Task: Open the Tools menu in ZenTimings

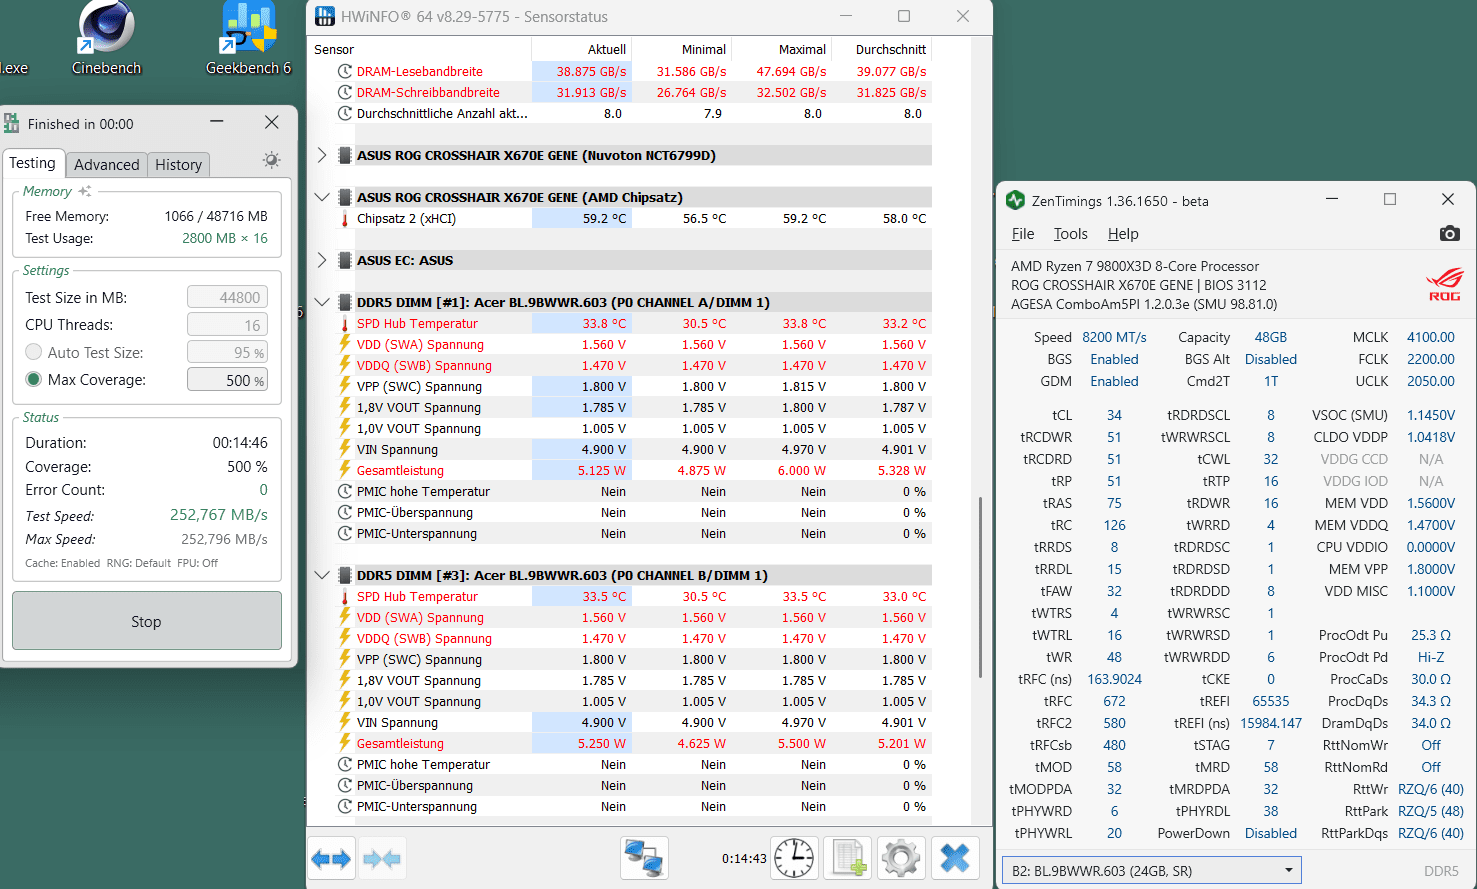Action: [x=1070, y=233]
